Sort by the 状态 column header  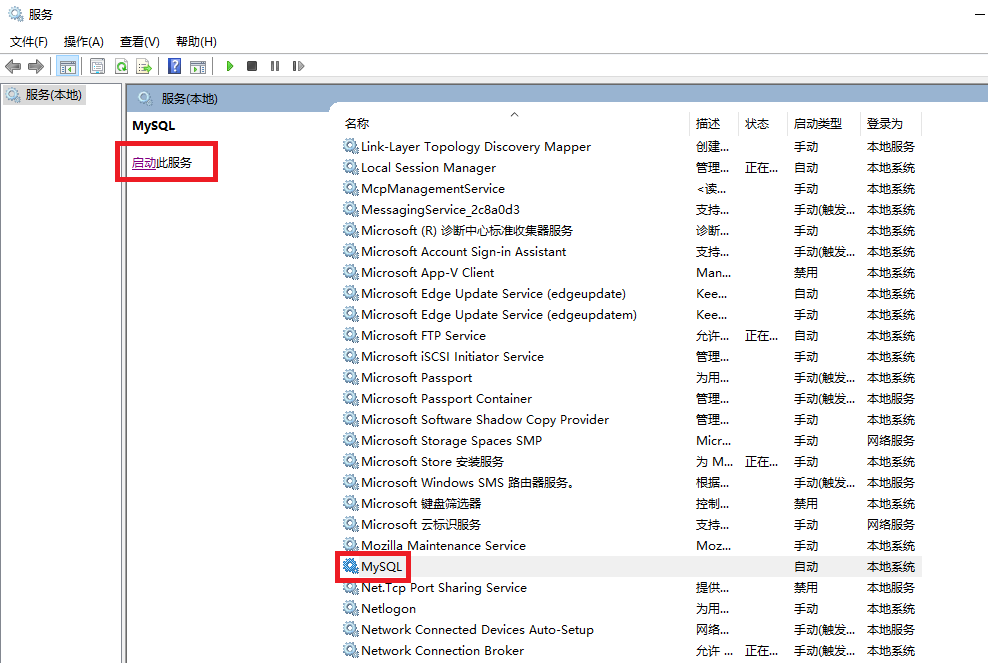[757, 124]
